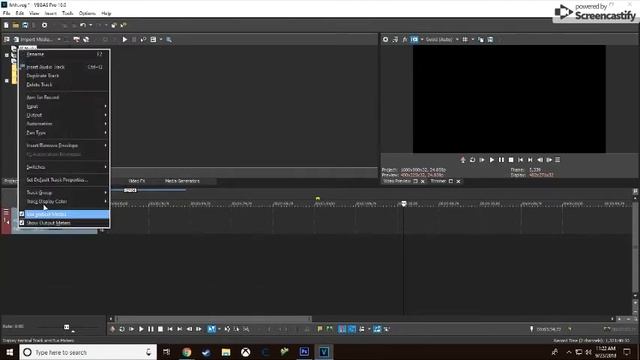Go to end button under video preview
This screenshot has height=360, width=640.
530,160
